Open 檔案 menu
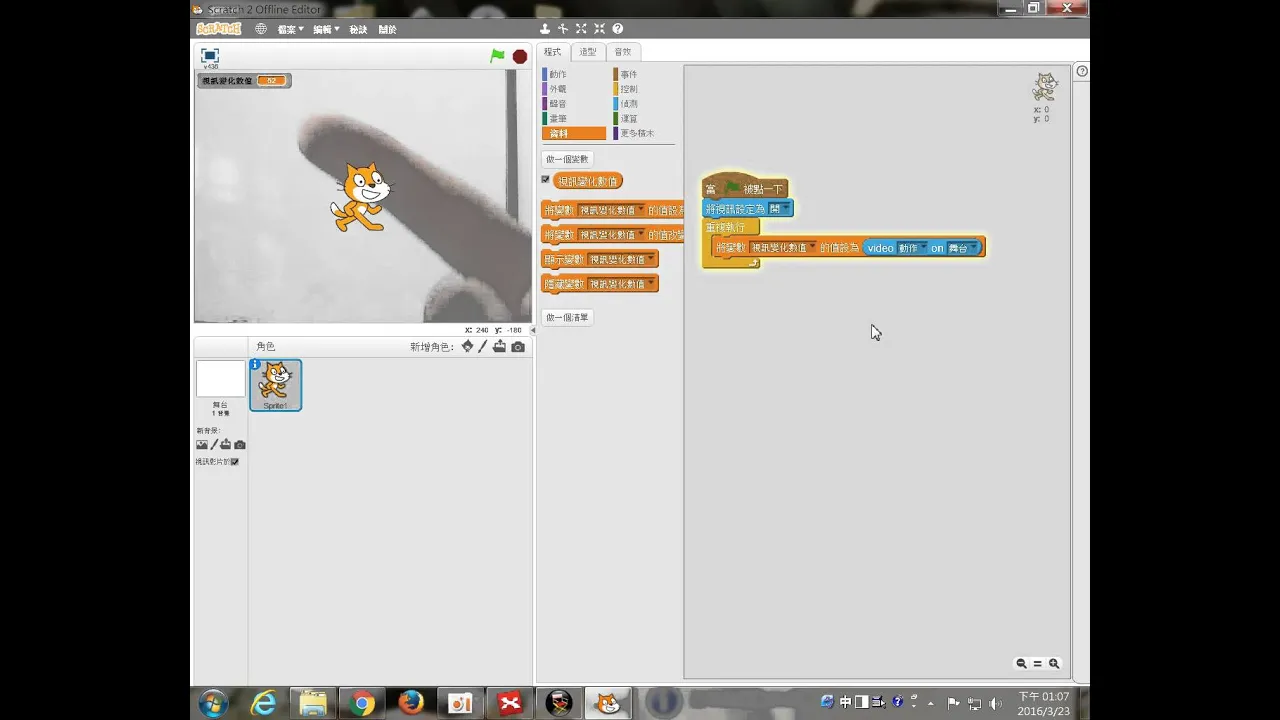This screenshot has width=1280, height=720. (290, 29)
